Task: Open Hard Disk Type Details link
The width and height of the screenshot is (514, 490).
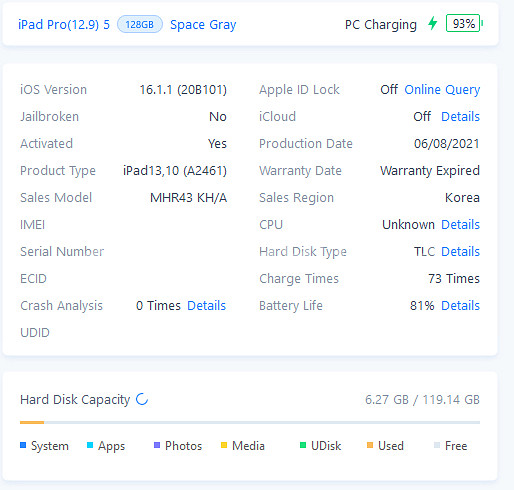Action: [x=460, y=252]
